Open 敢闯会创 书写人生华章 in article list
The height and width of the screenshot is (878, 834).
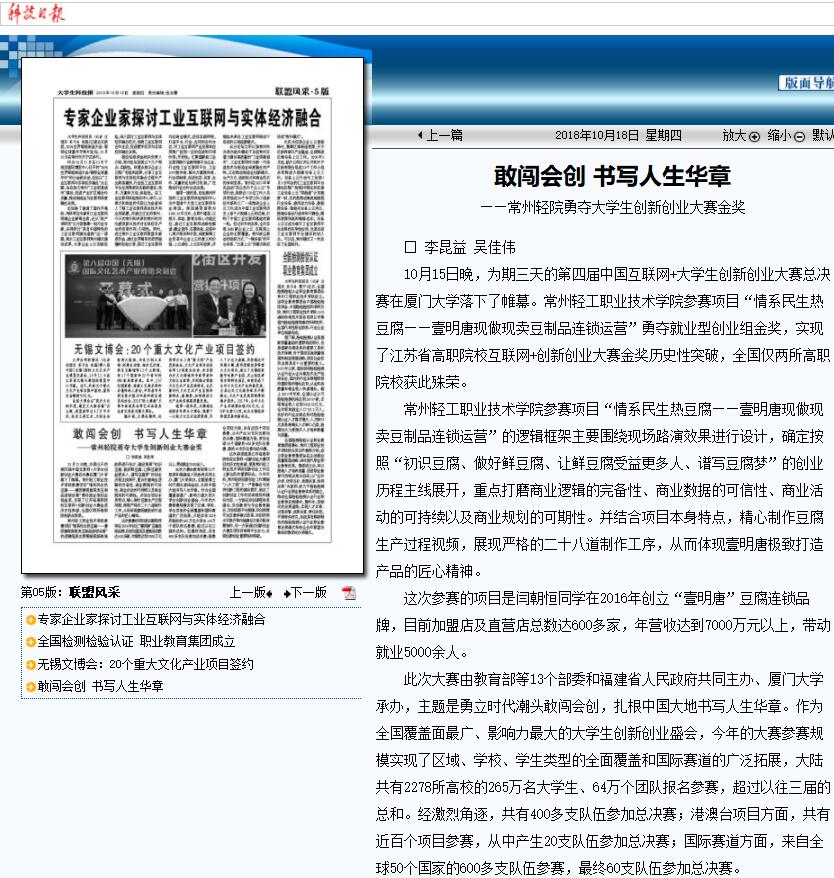coord(100,686)
